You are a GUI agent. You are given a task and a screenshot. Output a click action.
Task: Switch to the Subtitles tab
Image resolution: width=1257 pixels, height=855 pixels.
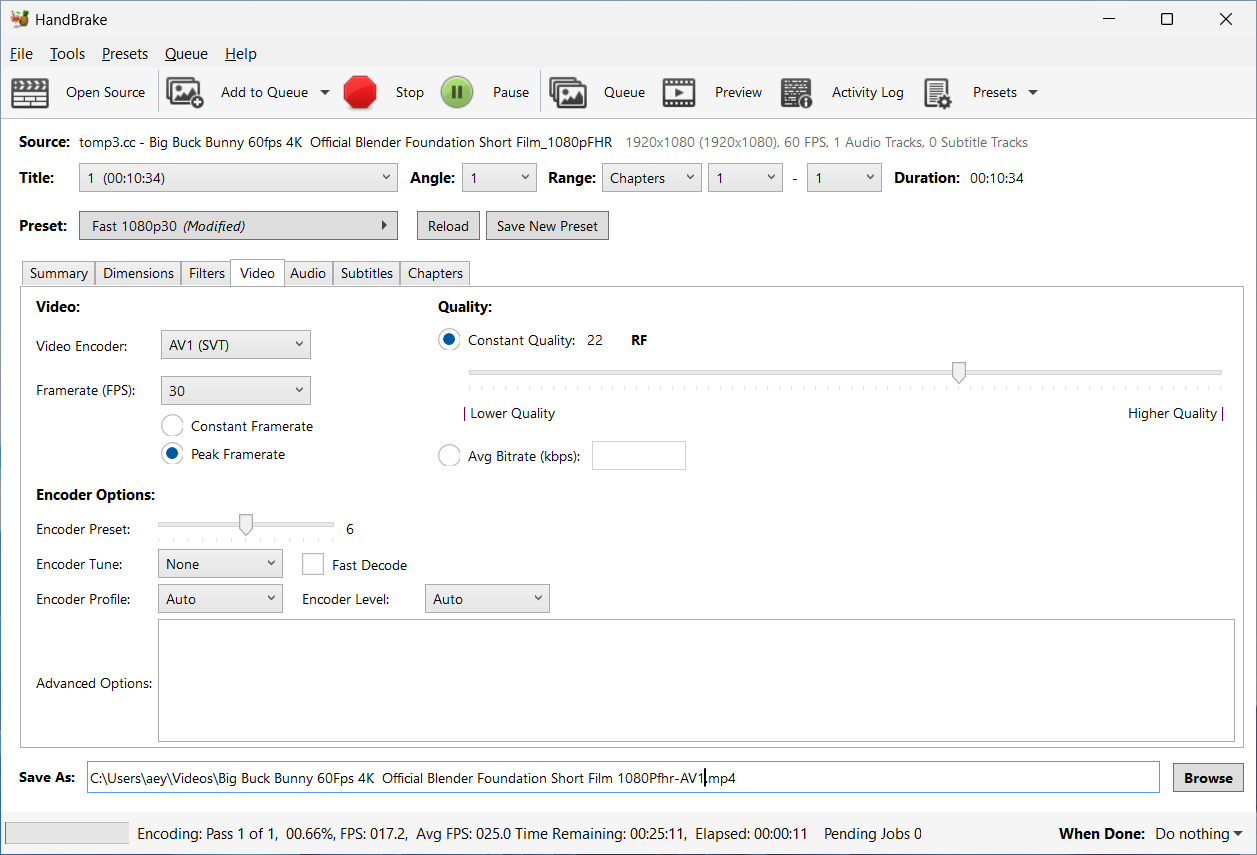[x=367, y=273]
